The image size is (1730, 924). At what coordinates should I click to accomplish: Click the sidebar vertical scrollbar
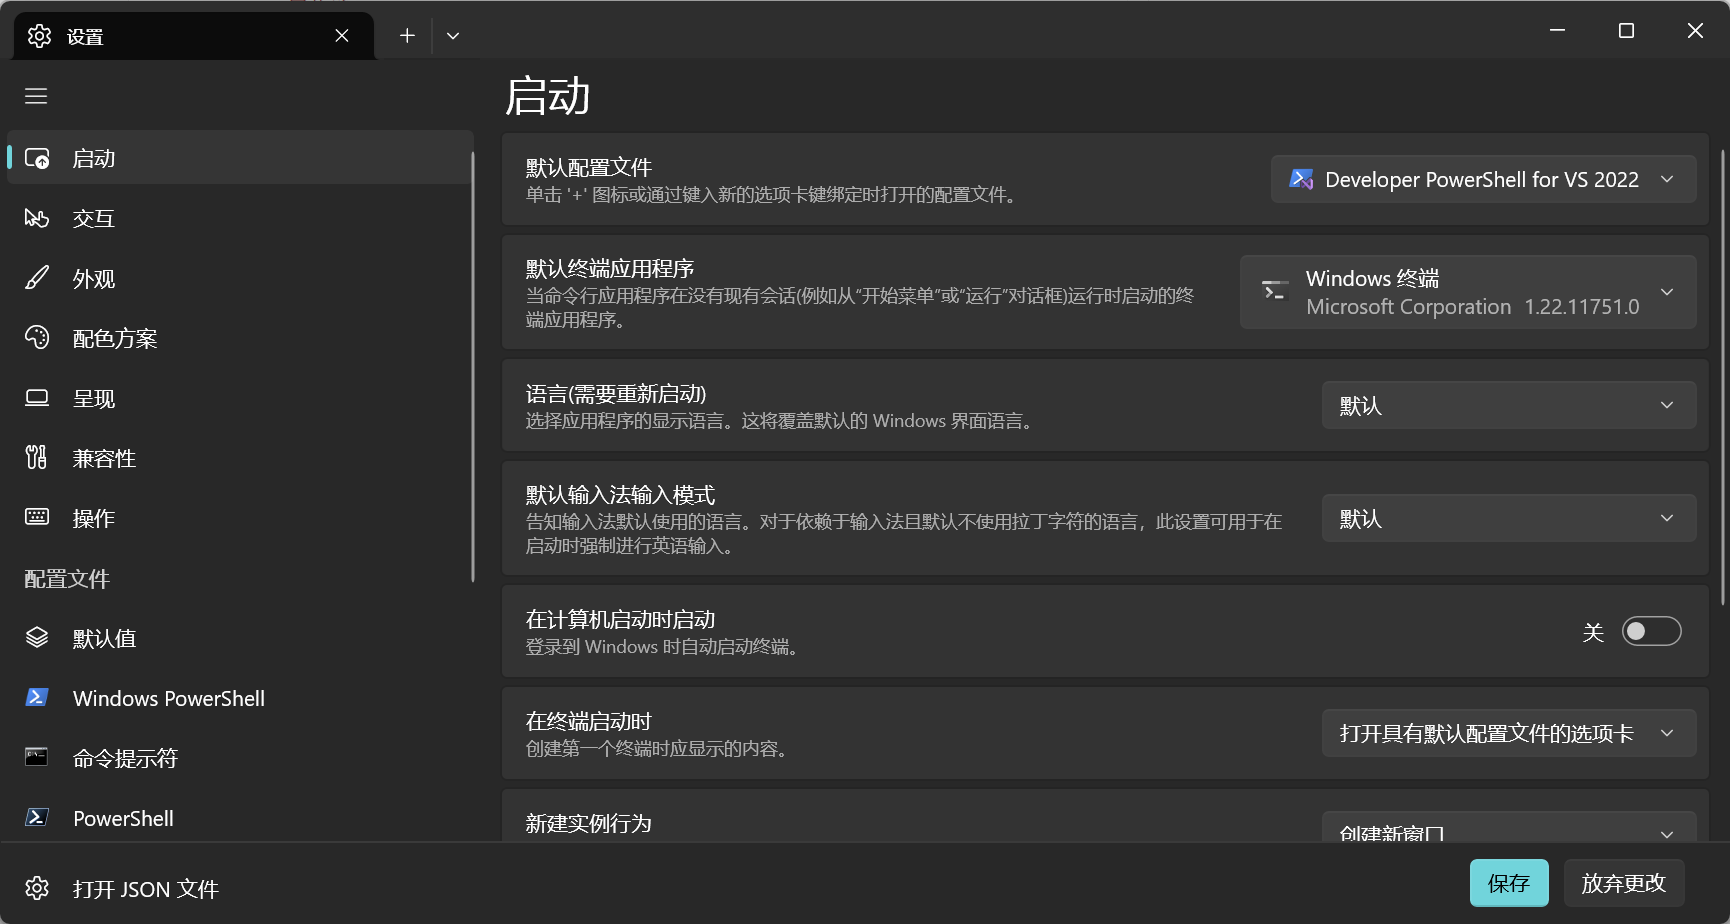click(x=473, y=366)
